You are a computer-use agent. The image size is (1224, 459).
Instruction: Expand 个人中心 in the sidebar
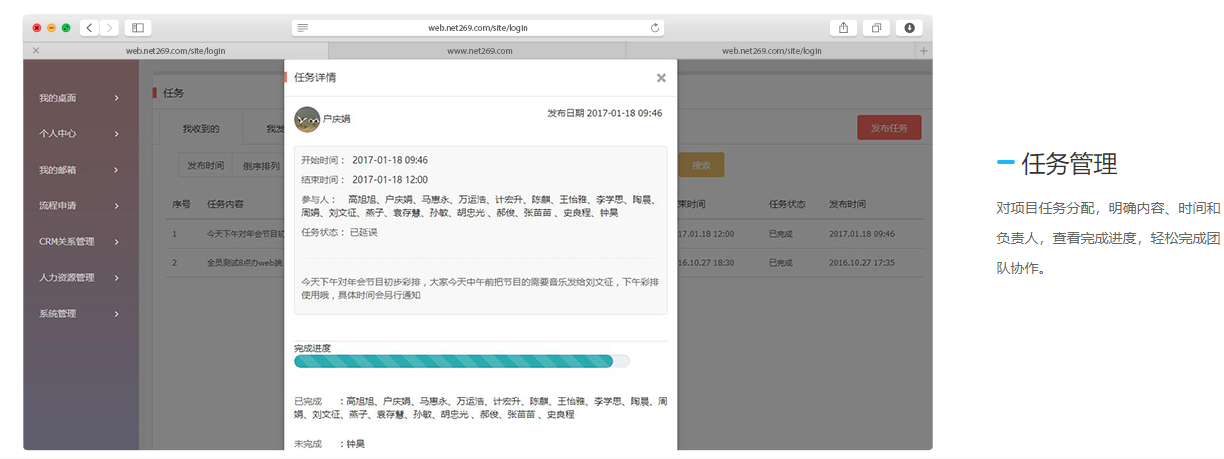pyautogui.click(x=80, y=134)
